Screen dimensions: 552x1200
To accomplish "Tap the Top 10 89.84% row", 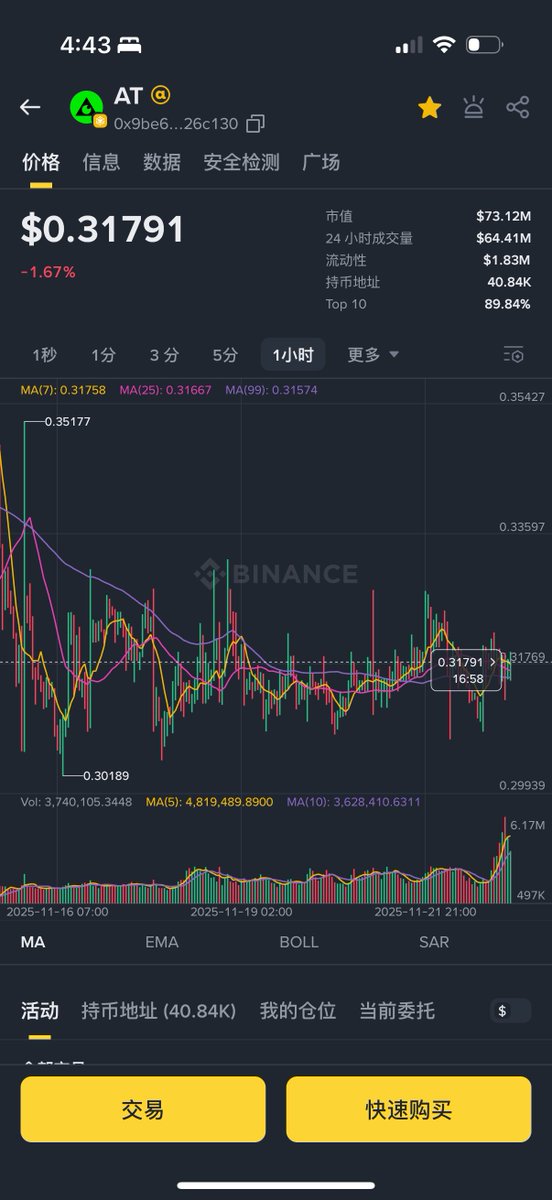I will tap(428, 304).
